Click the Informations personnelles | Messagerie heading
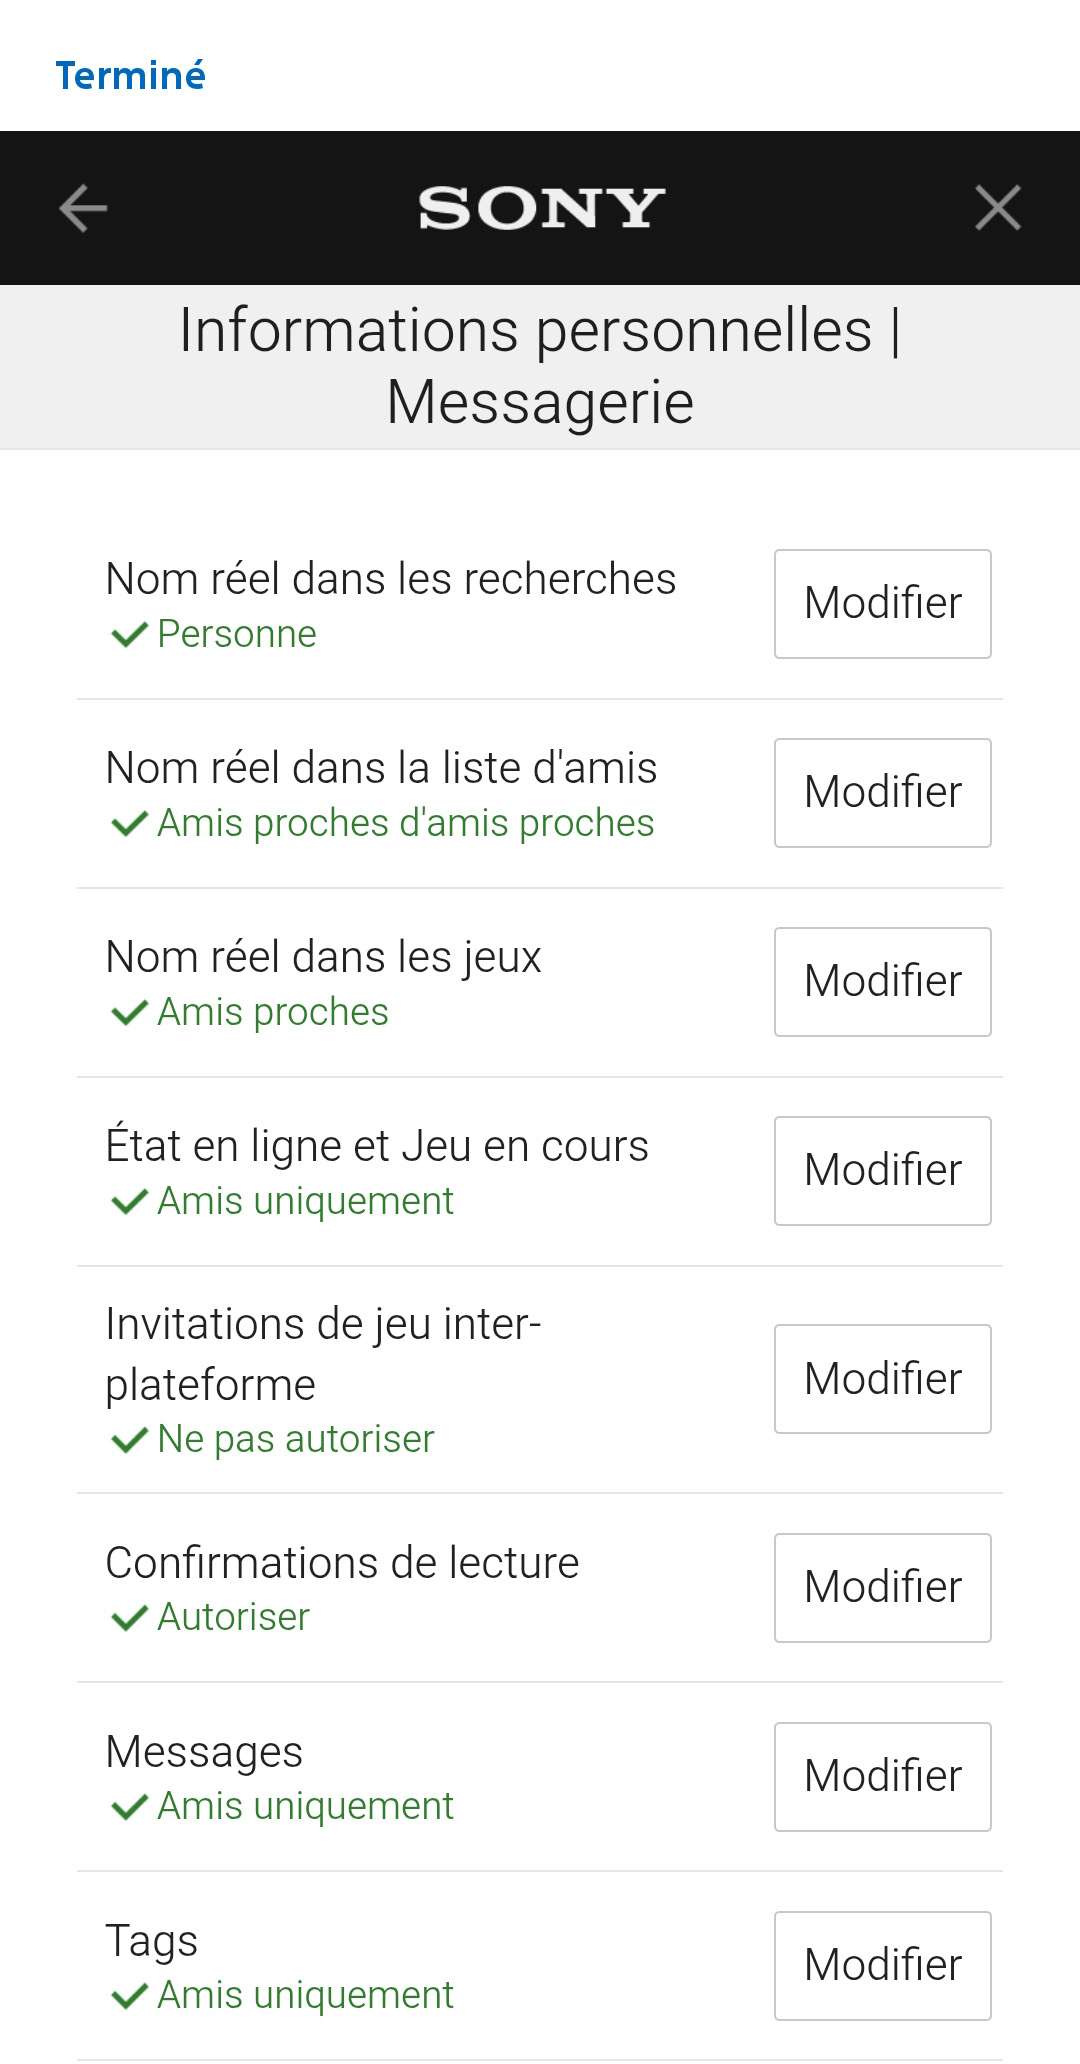This screenshot has height=2064, width=1080. [x=540, y=366]
